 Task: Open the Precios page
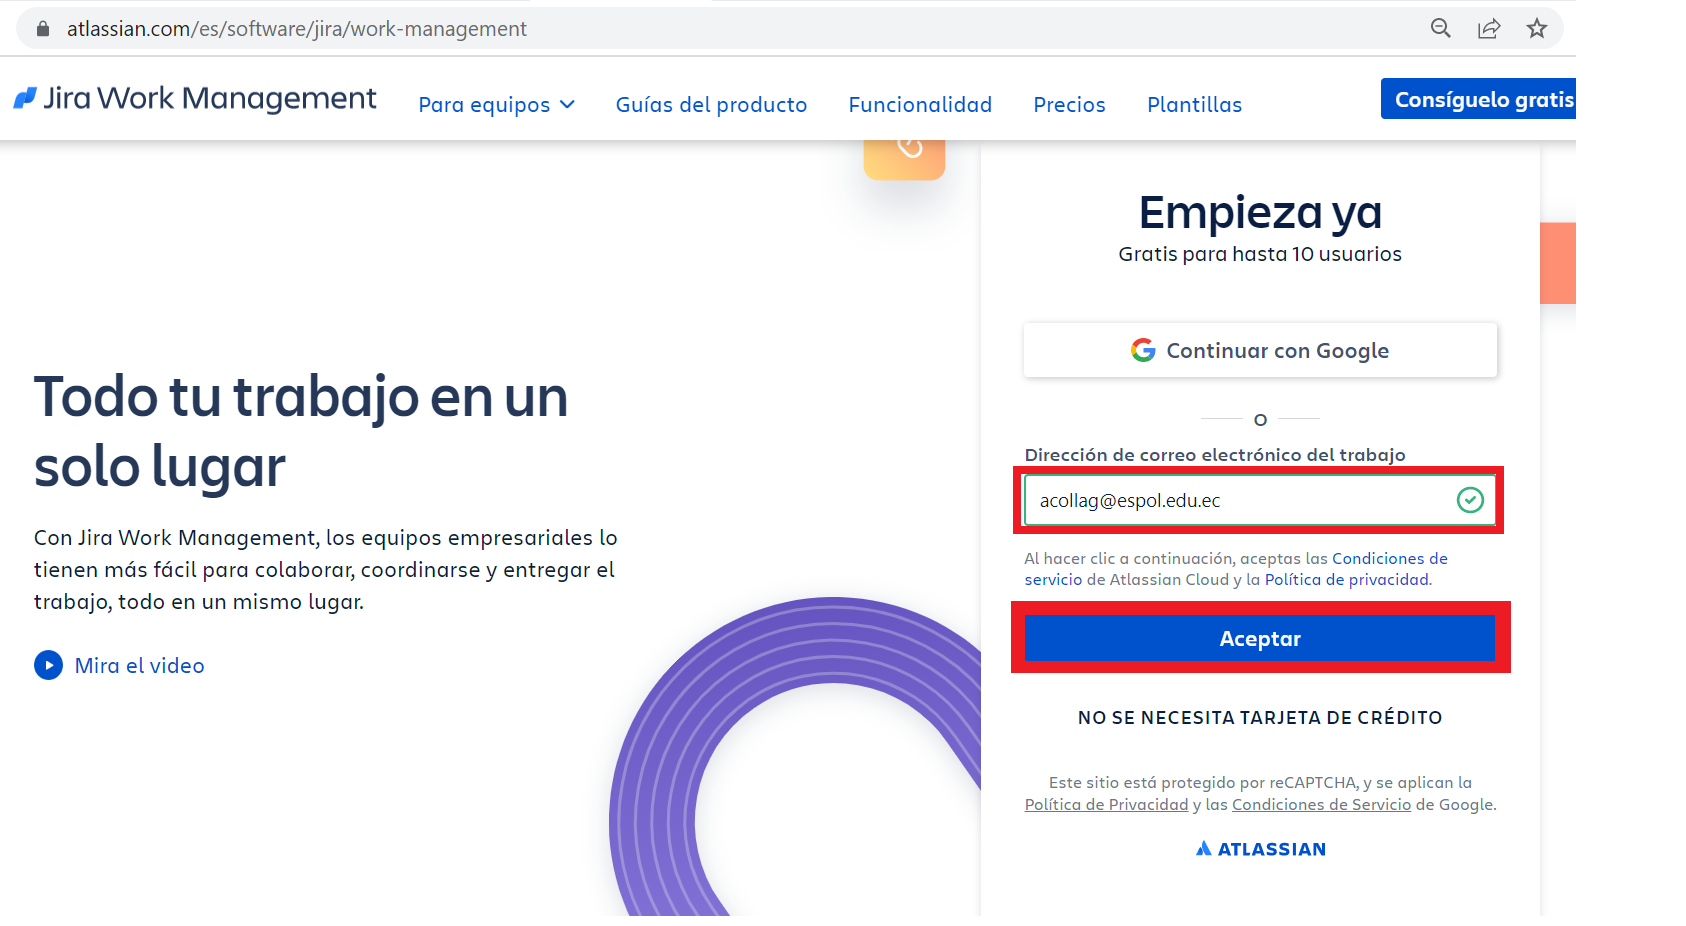point(1069,104)
